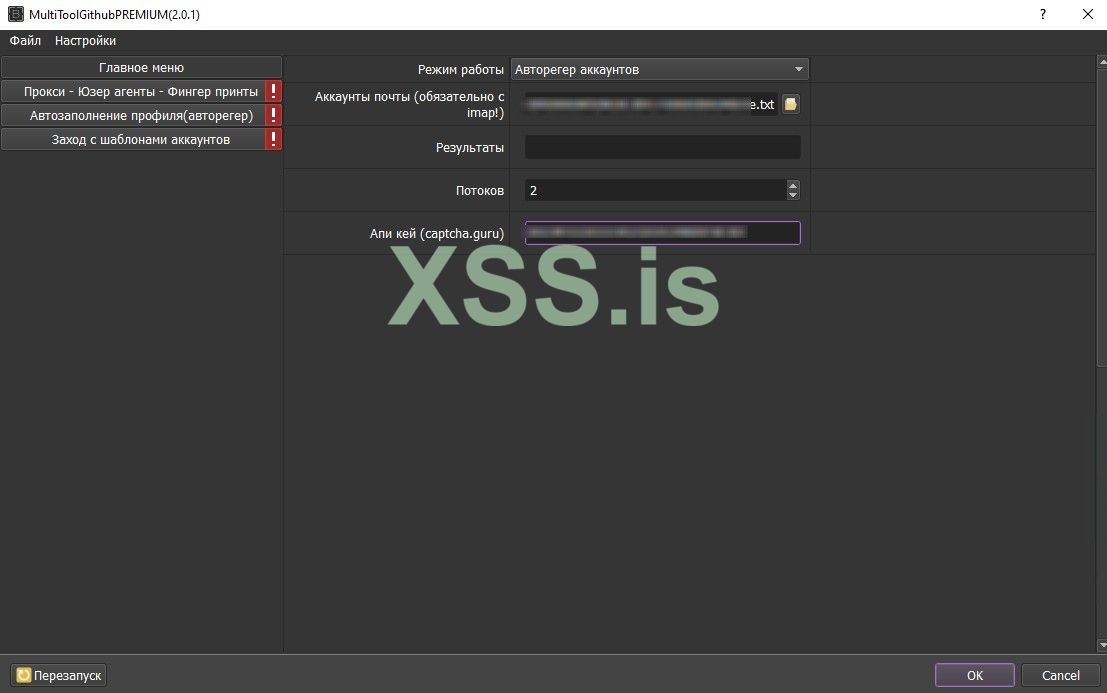Click the mail accounts file path field

[651, 104]
